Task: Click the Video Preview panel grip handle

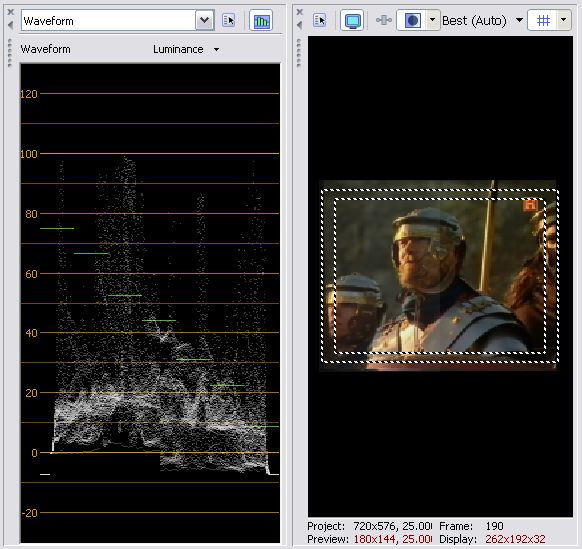Action: tap(299, 52)
